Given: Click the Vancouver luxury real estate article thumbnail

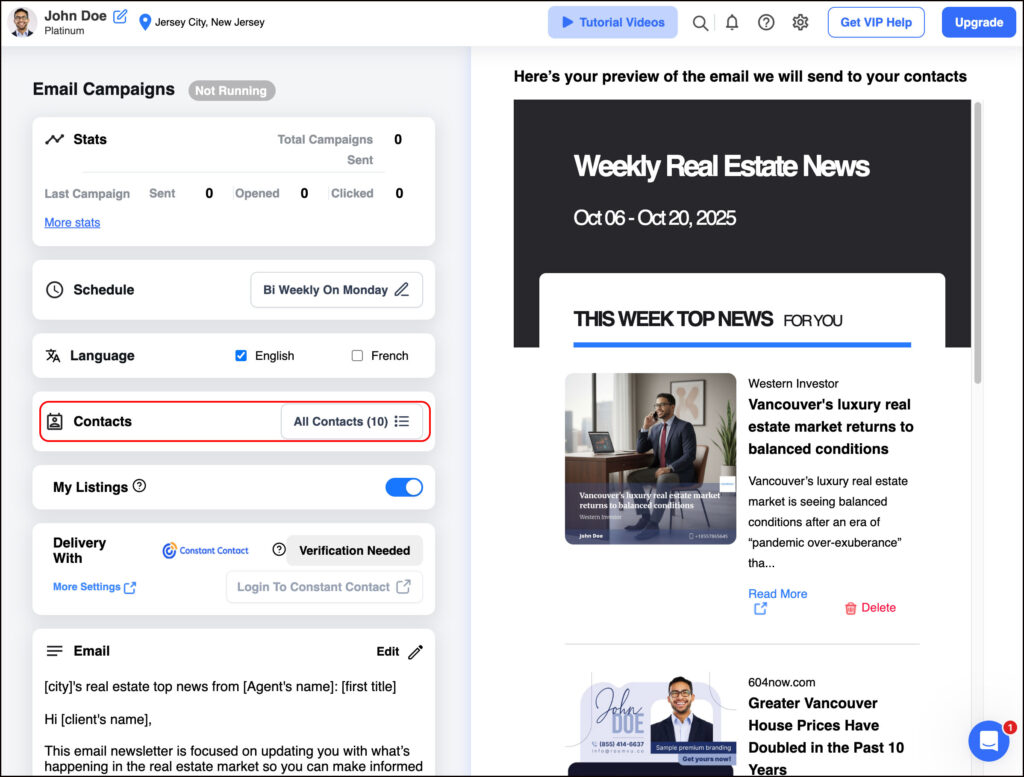Looking at the screenshot, I should [650, 458].
